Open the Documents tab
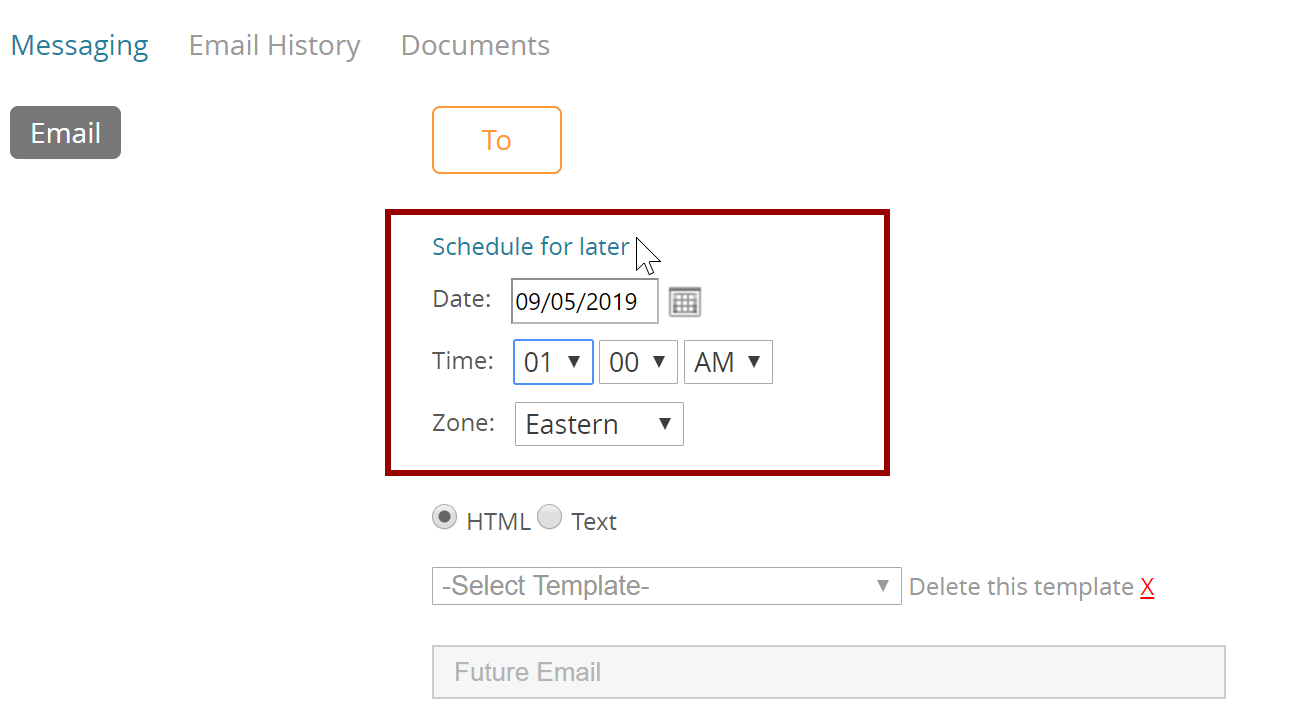 (475, 46)
